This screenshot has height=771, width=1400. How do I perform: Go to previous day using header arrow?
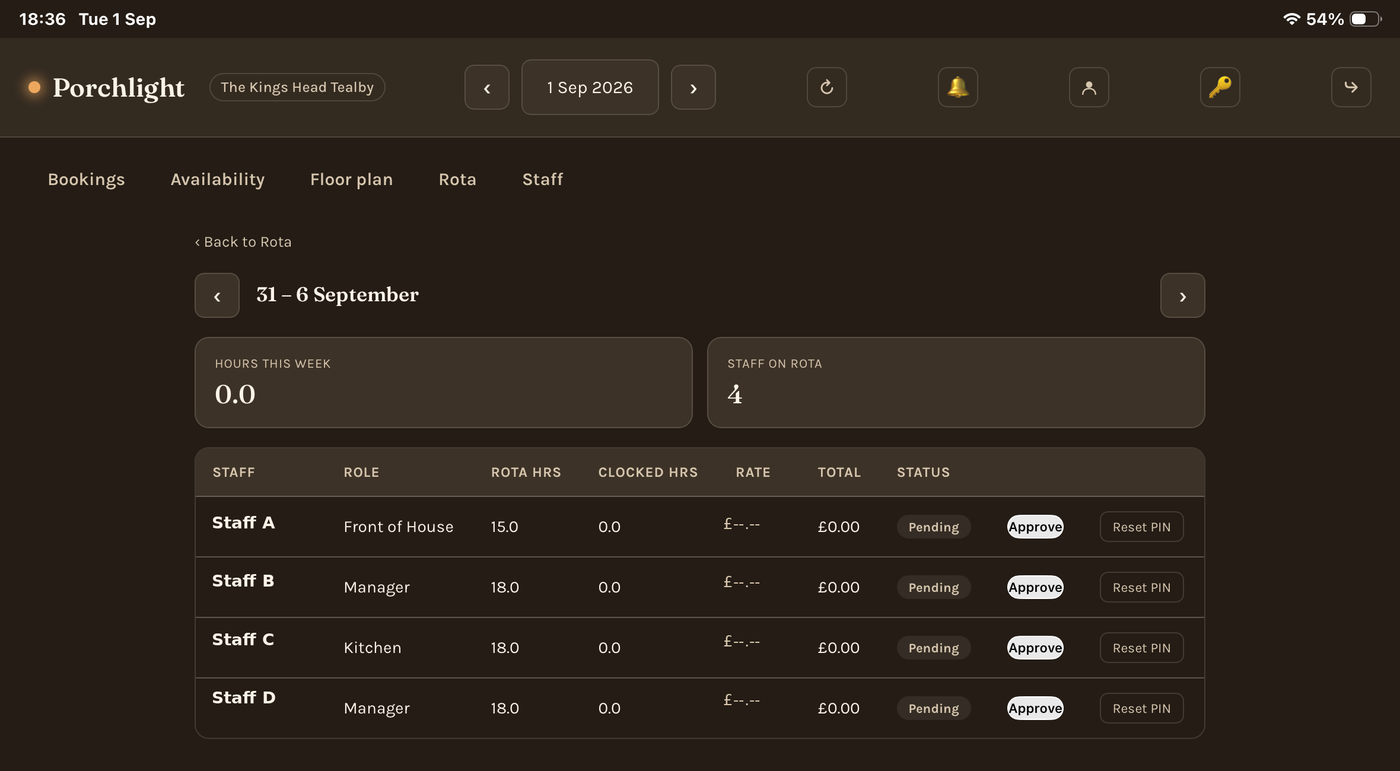[487, 88]
